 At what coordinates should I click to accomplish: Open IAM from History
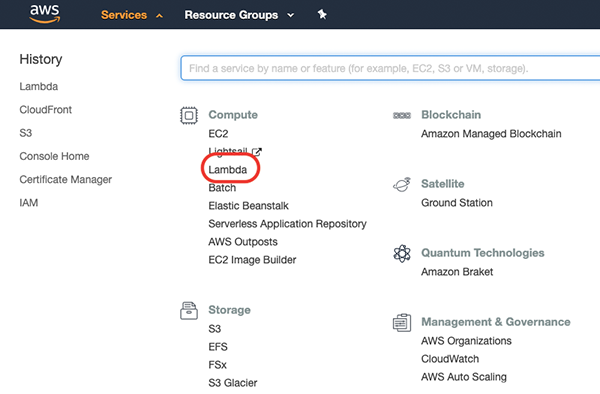click(29, 203)
